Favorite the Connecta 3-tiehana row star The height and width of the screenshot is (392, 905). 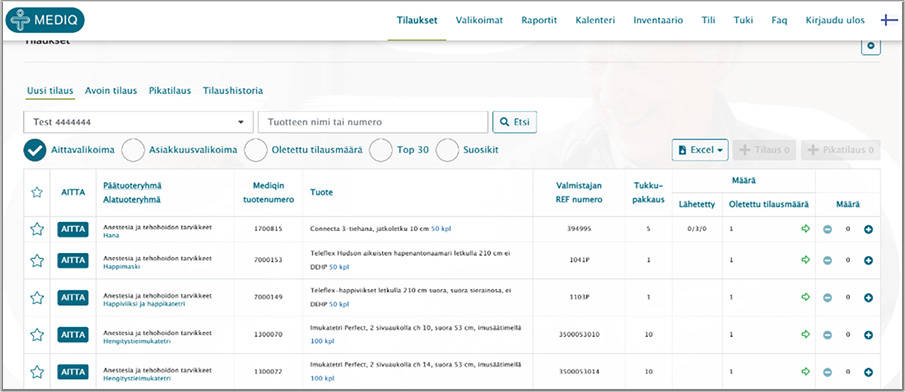(x=37, y=229)
